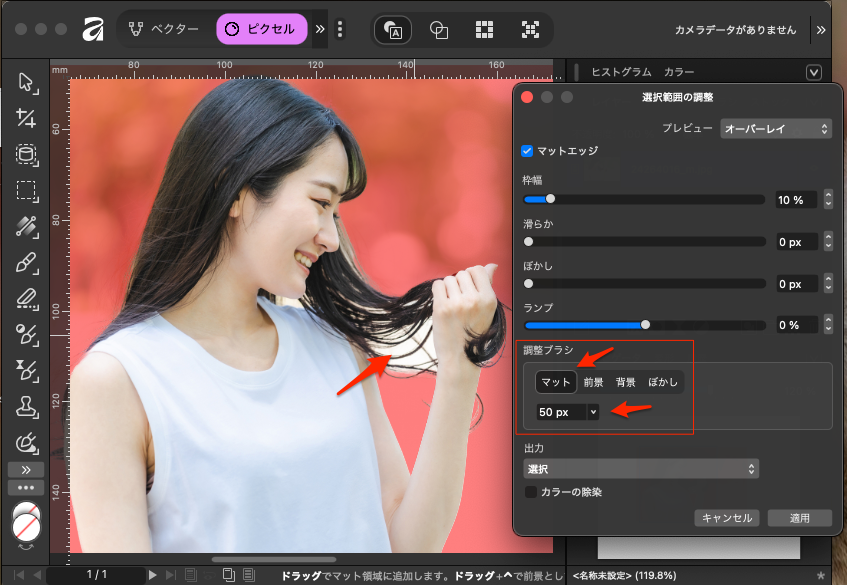The height and width of the screenshot is (585, 847).
Task: Select the Crop tool
Action: point(27,118)
